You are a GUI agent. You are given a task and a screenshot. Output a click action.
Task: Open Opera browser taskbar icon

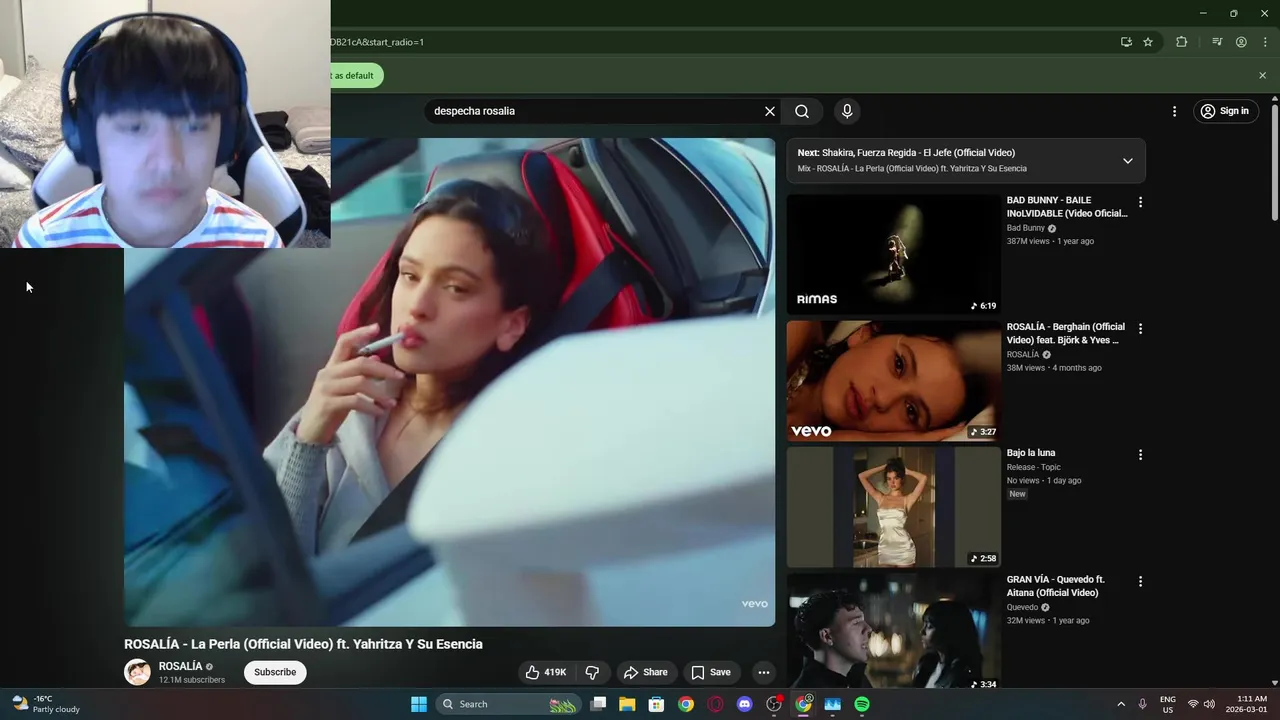(715, 704)
